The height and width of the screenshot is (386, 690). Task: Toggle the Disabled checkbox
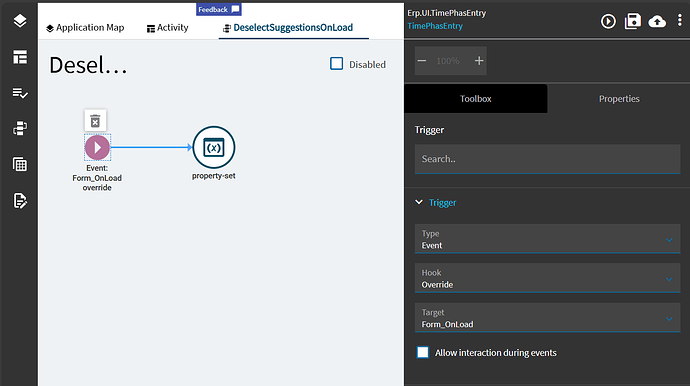337,64
